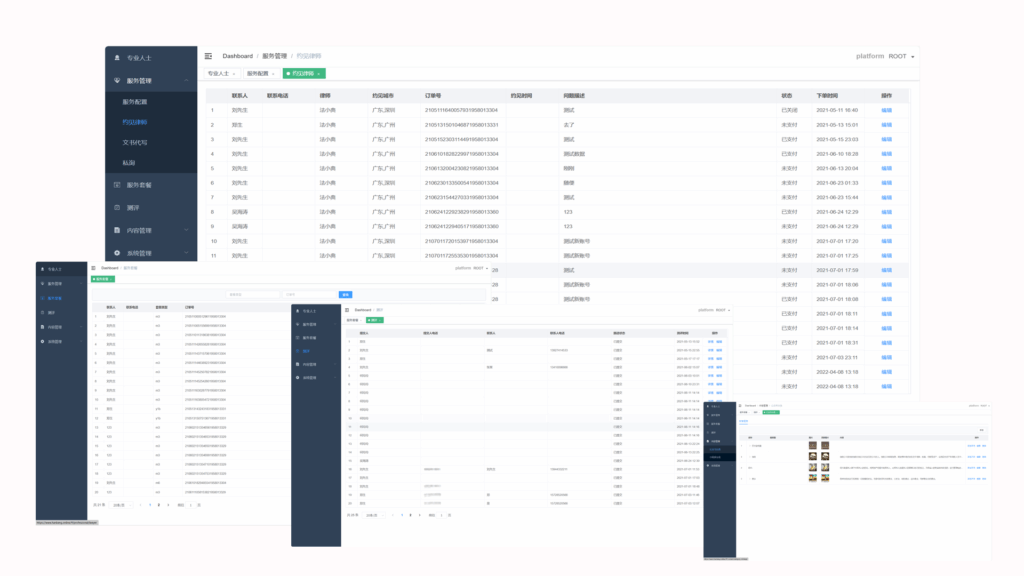Click the 测评 icon in large sidebar

[117, 207]
